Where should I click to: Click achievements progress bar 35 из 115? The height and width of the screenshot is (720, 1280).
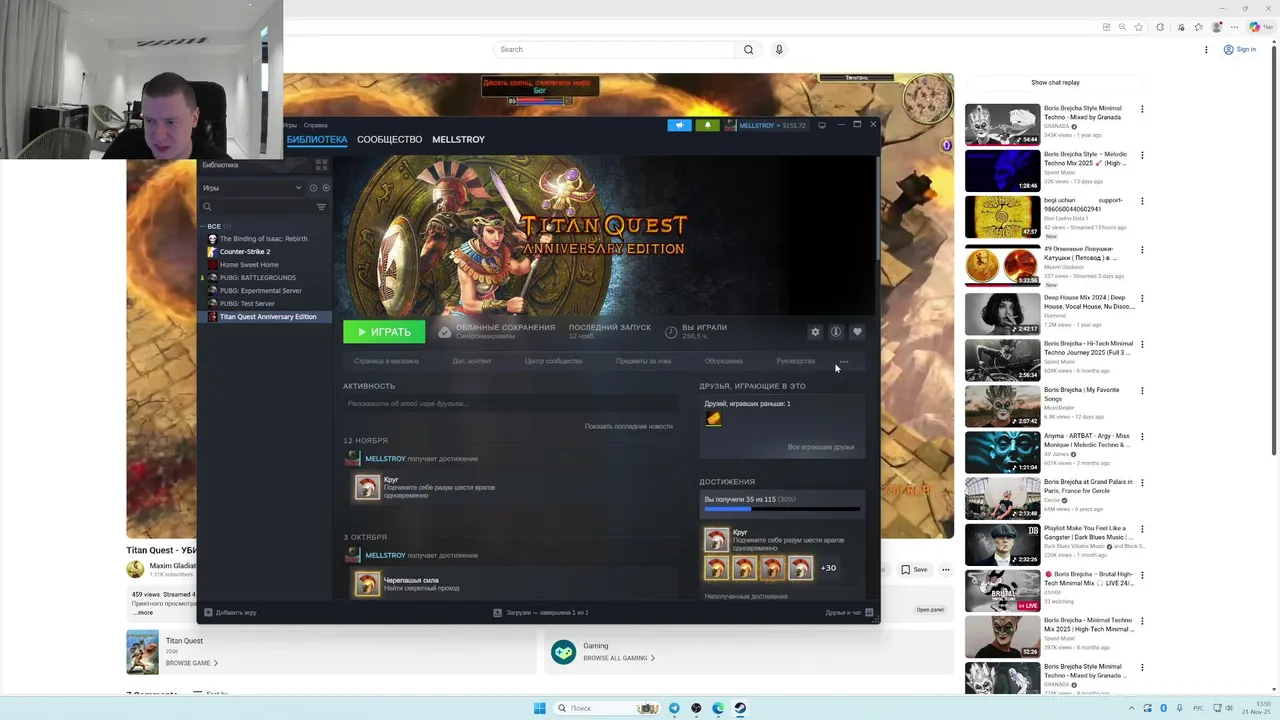(x=781, y=508)
